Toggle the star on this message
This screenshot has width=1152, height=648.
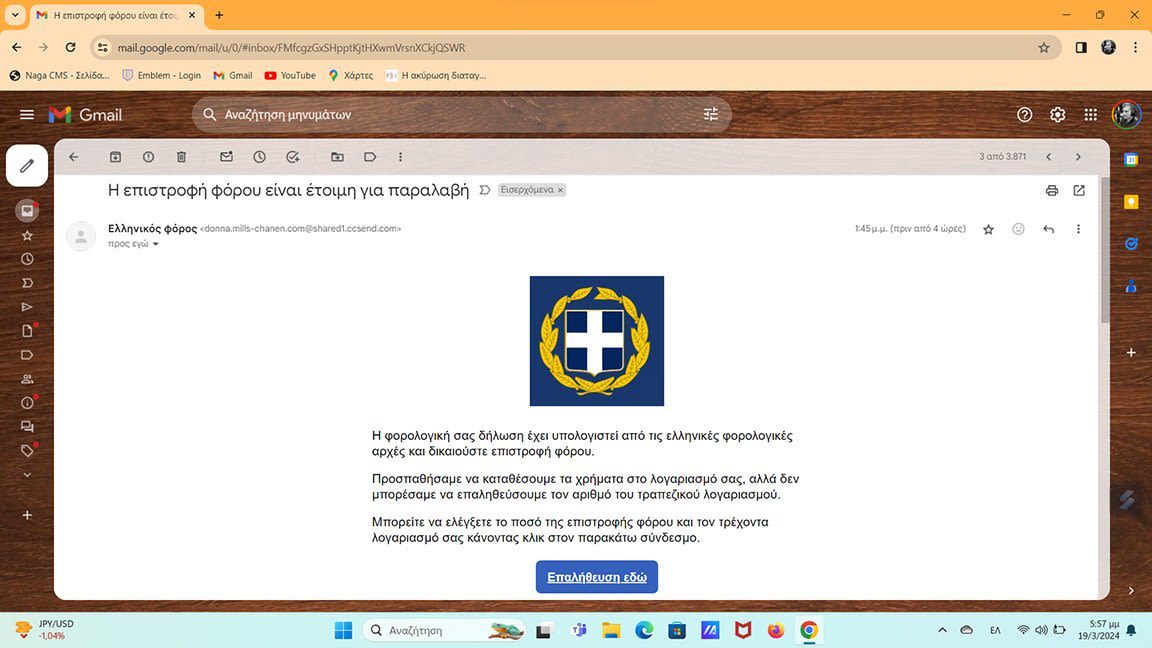(988, 229)
